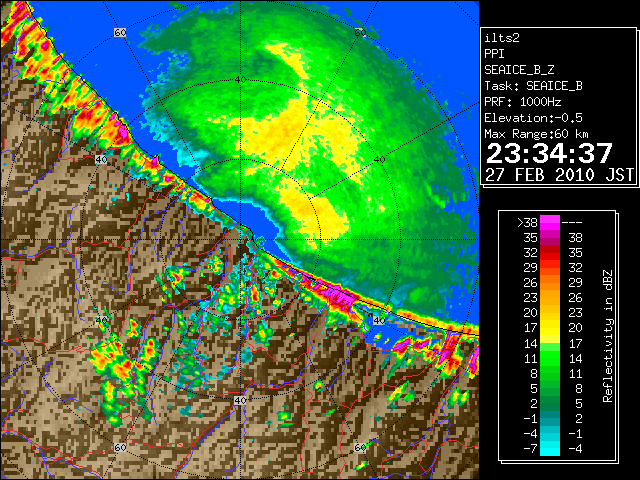Pick the magenta >38 dBZ legend color
Image resolution: width=640 pixels, height=480 pixels.
pyautogui.click(x=550, y=222)
